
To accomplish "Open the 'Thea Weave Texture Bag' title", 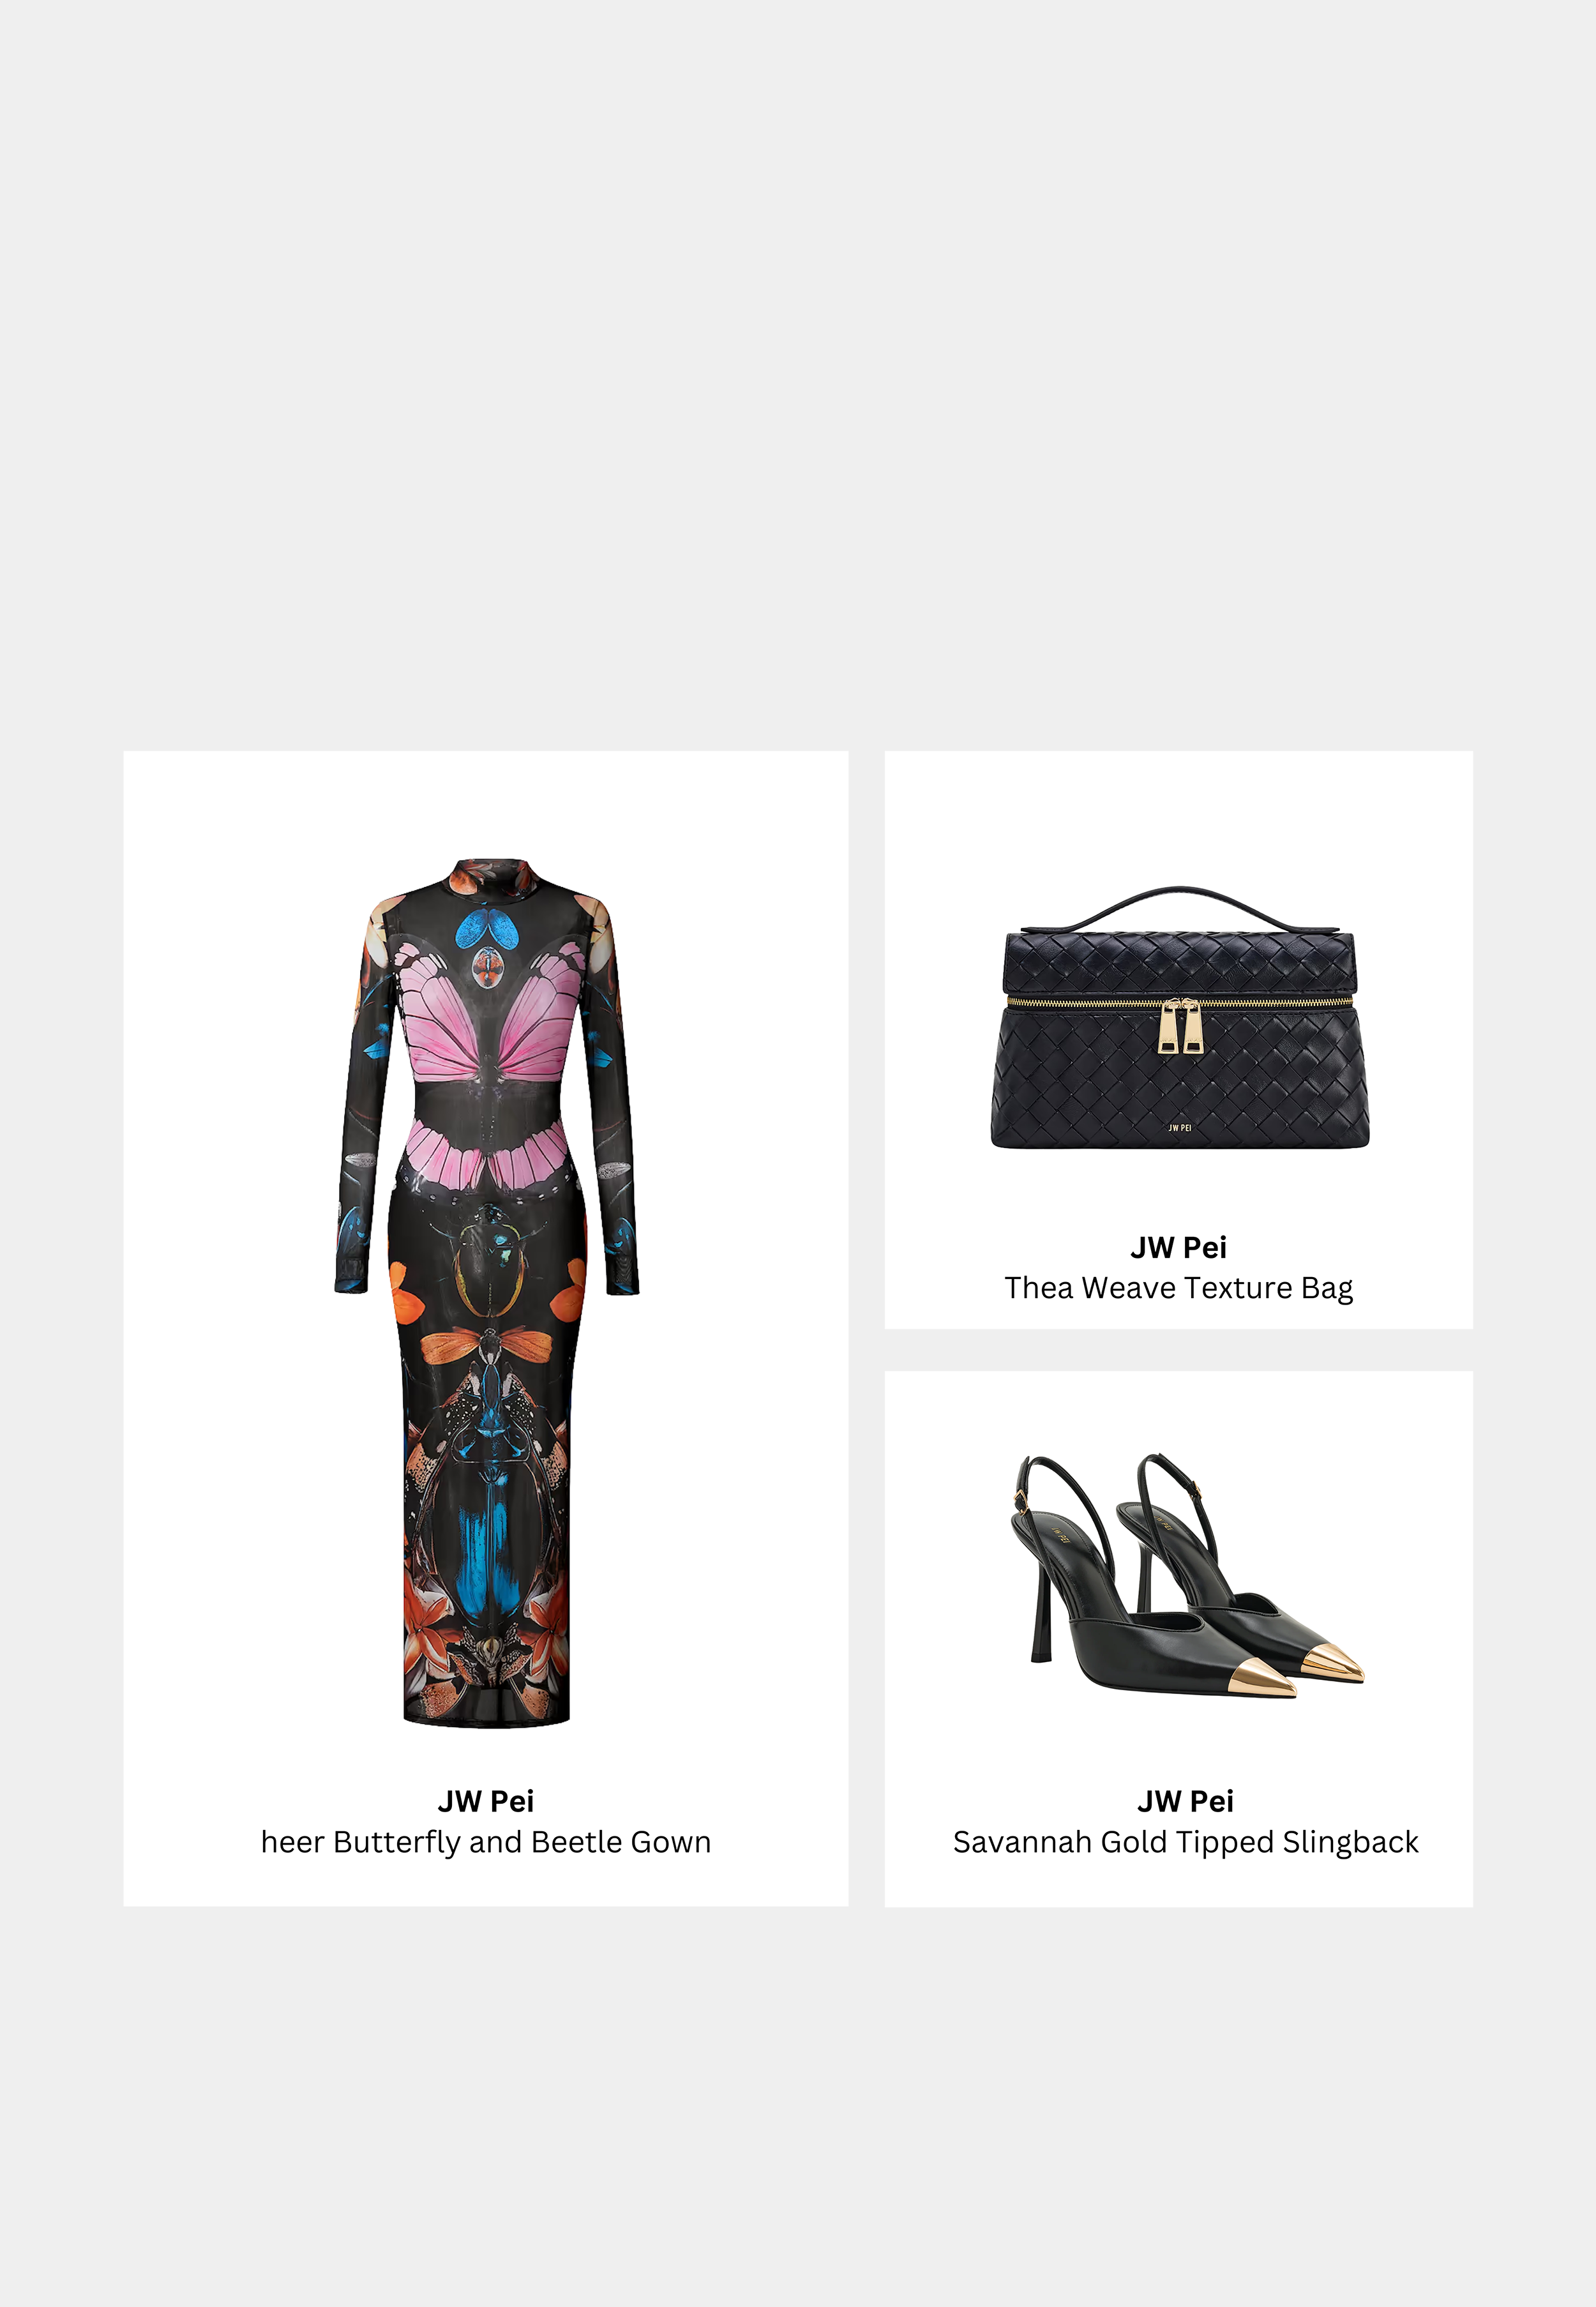I will pyautogui.click(x=1179, y=1288).
